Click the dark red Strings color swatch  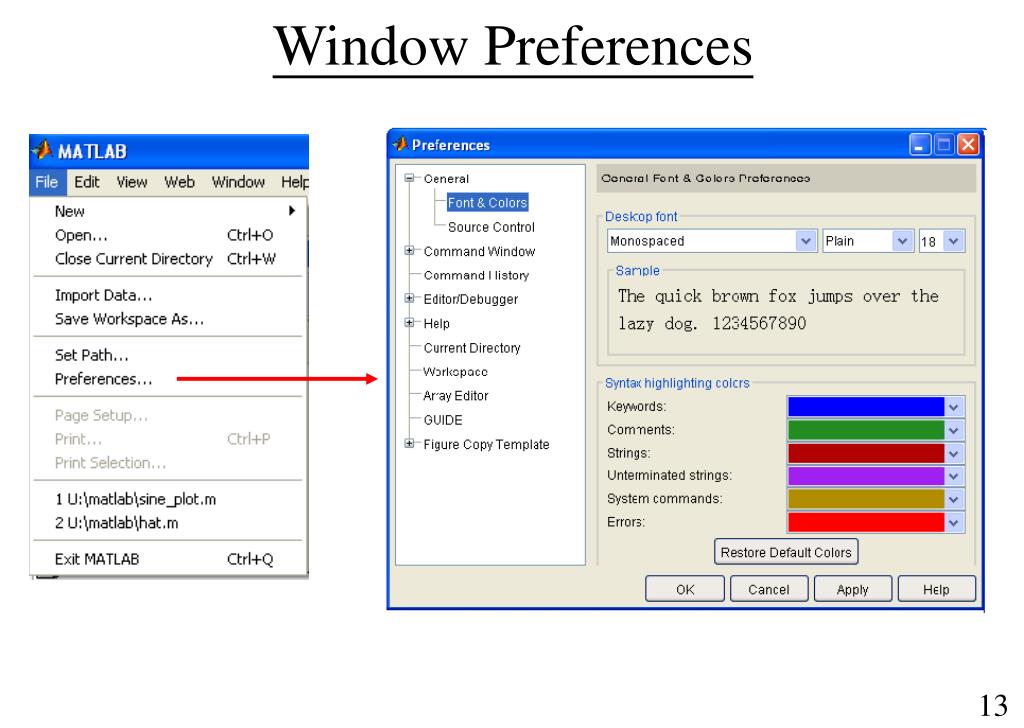[866, 453]
